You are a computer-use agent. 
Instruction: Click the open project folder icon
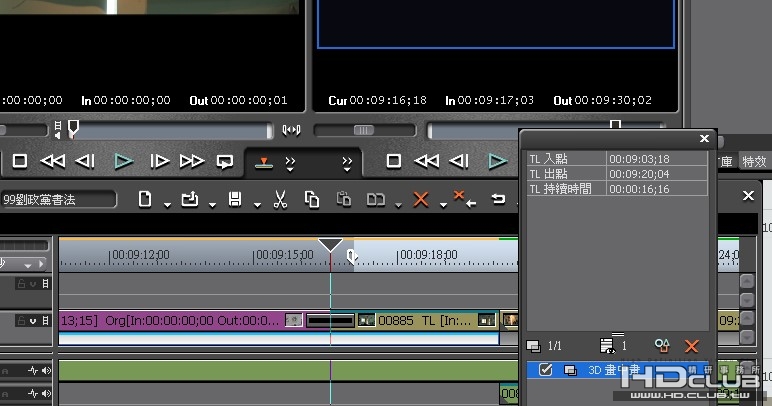(190, 199)
